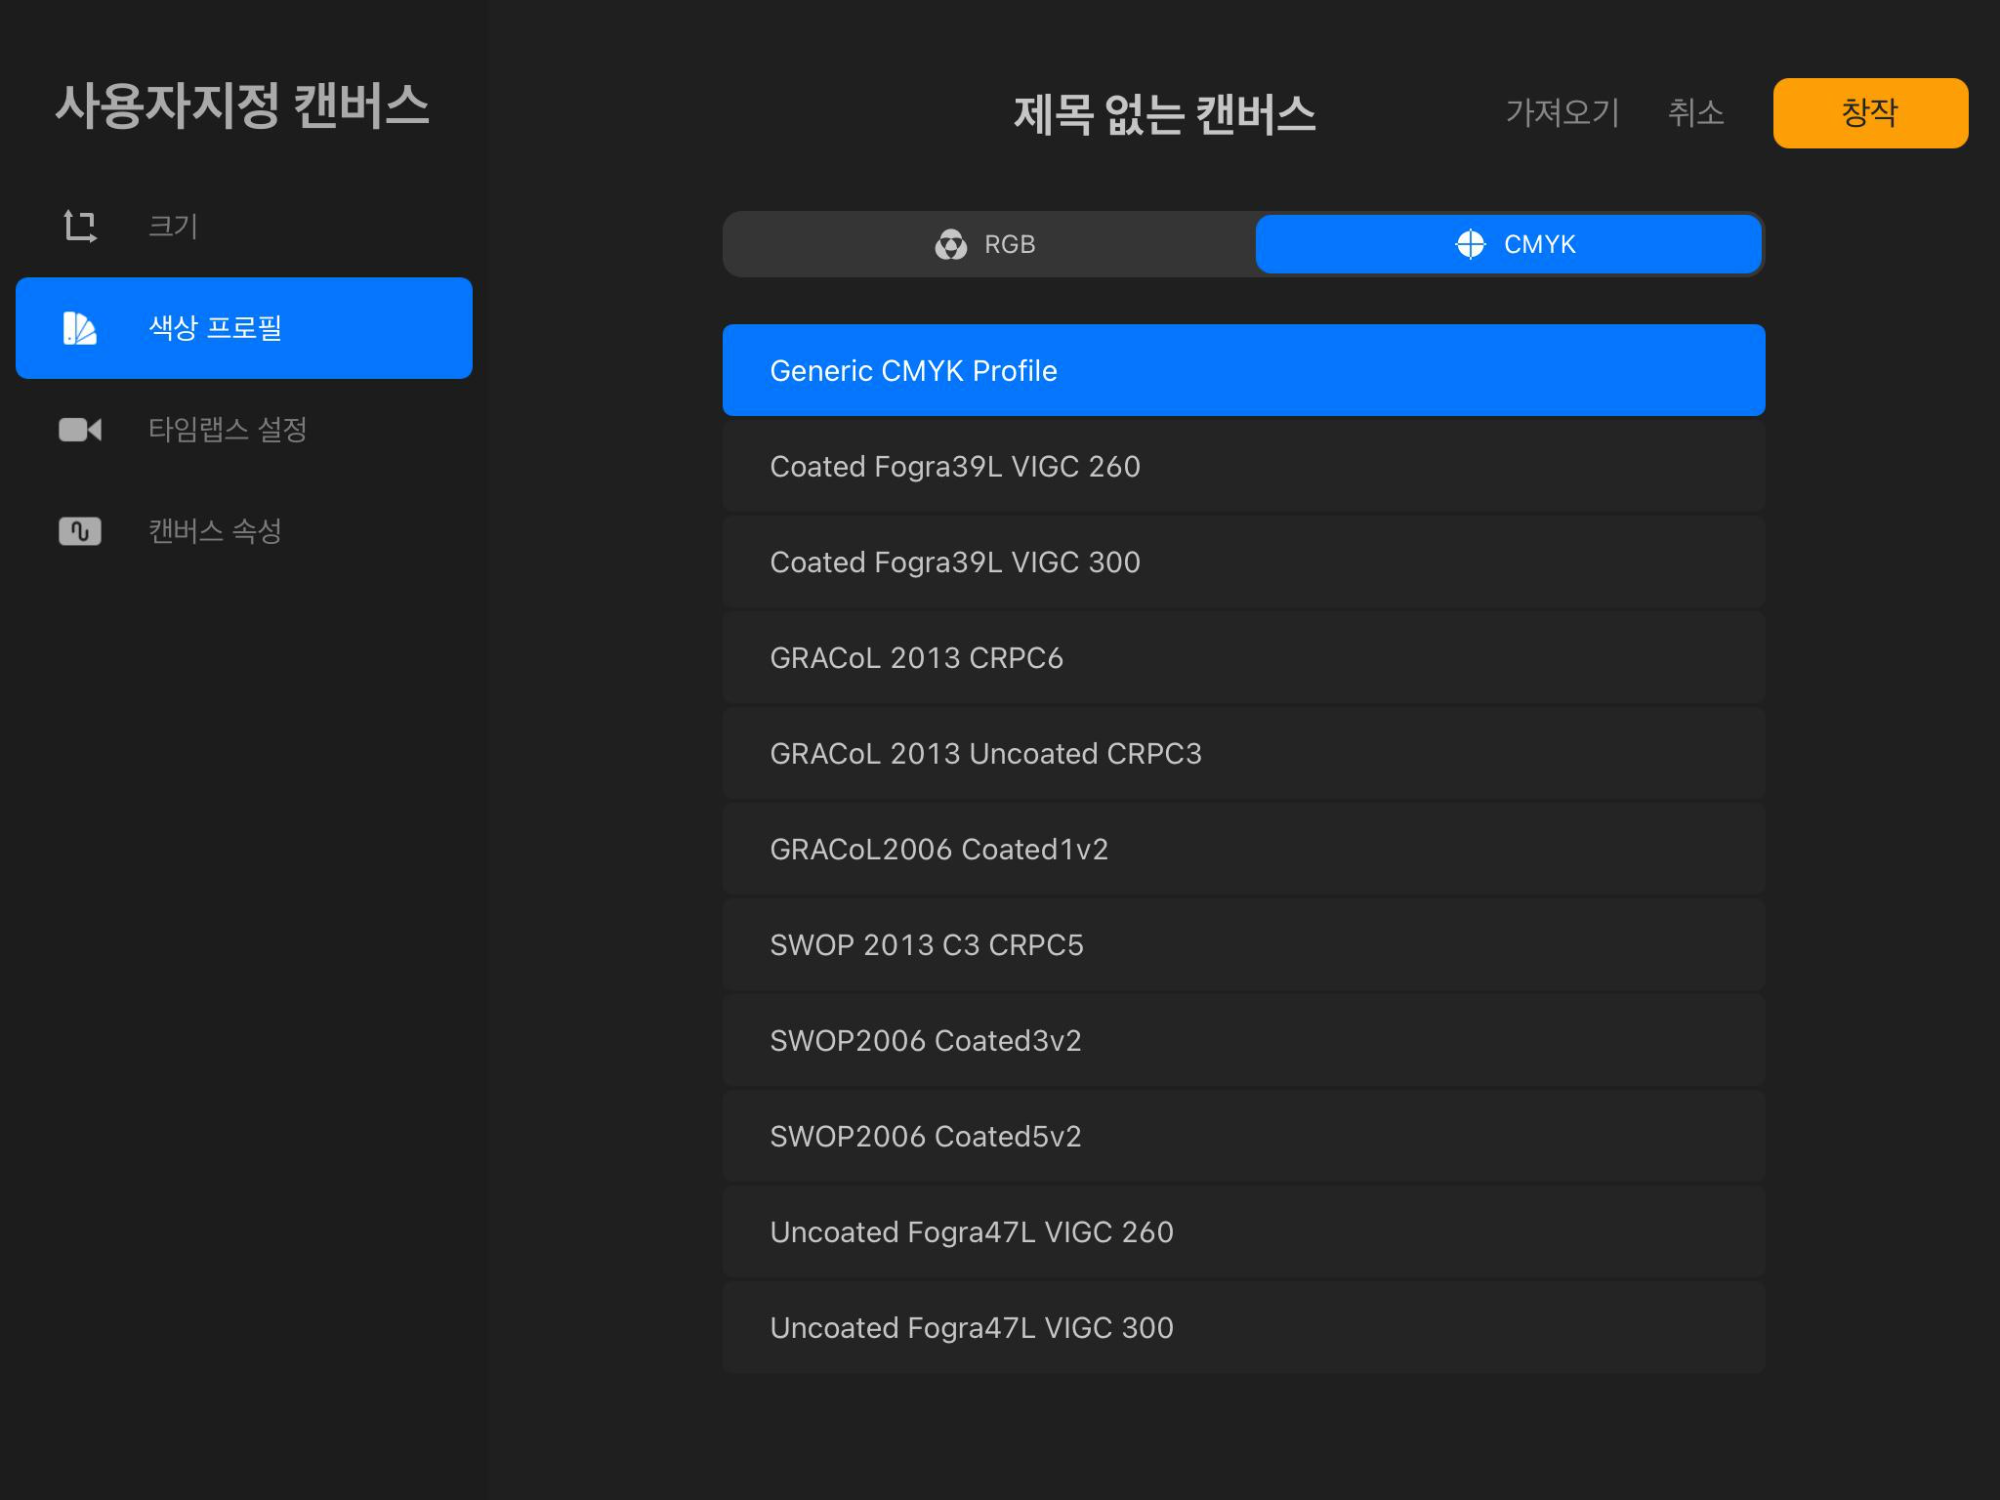Click the canvas properties wave icon
The image size is (2000, 1500).
click(80, 531)
